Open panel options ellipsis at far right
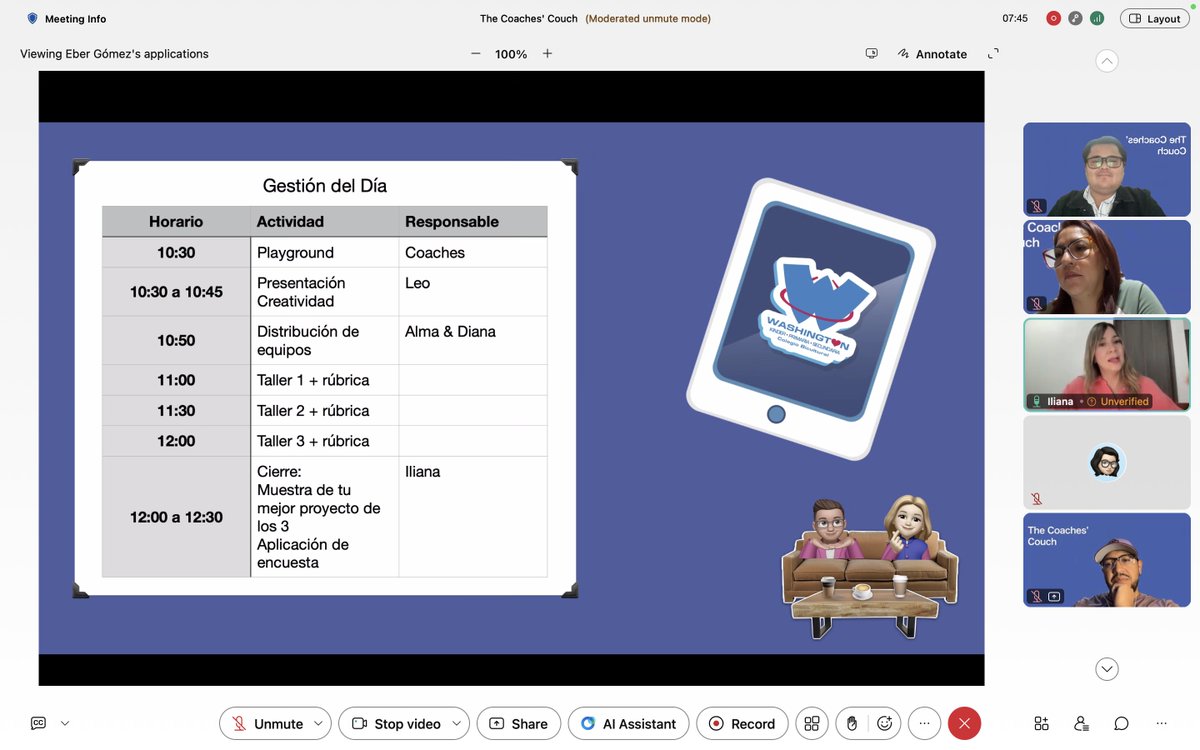 click(x=1161, y=723)
